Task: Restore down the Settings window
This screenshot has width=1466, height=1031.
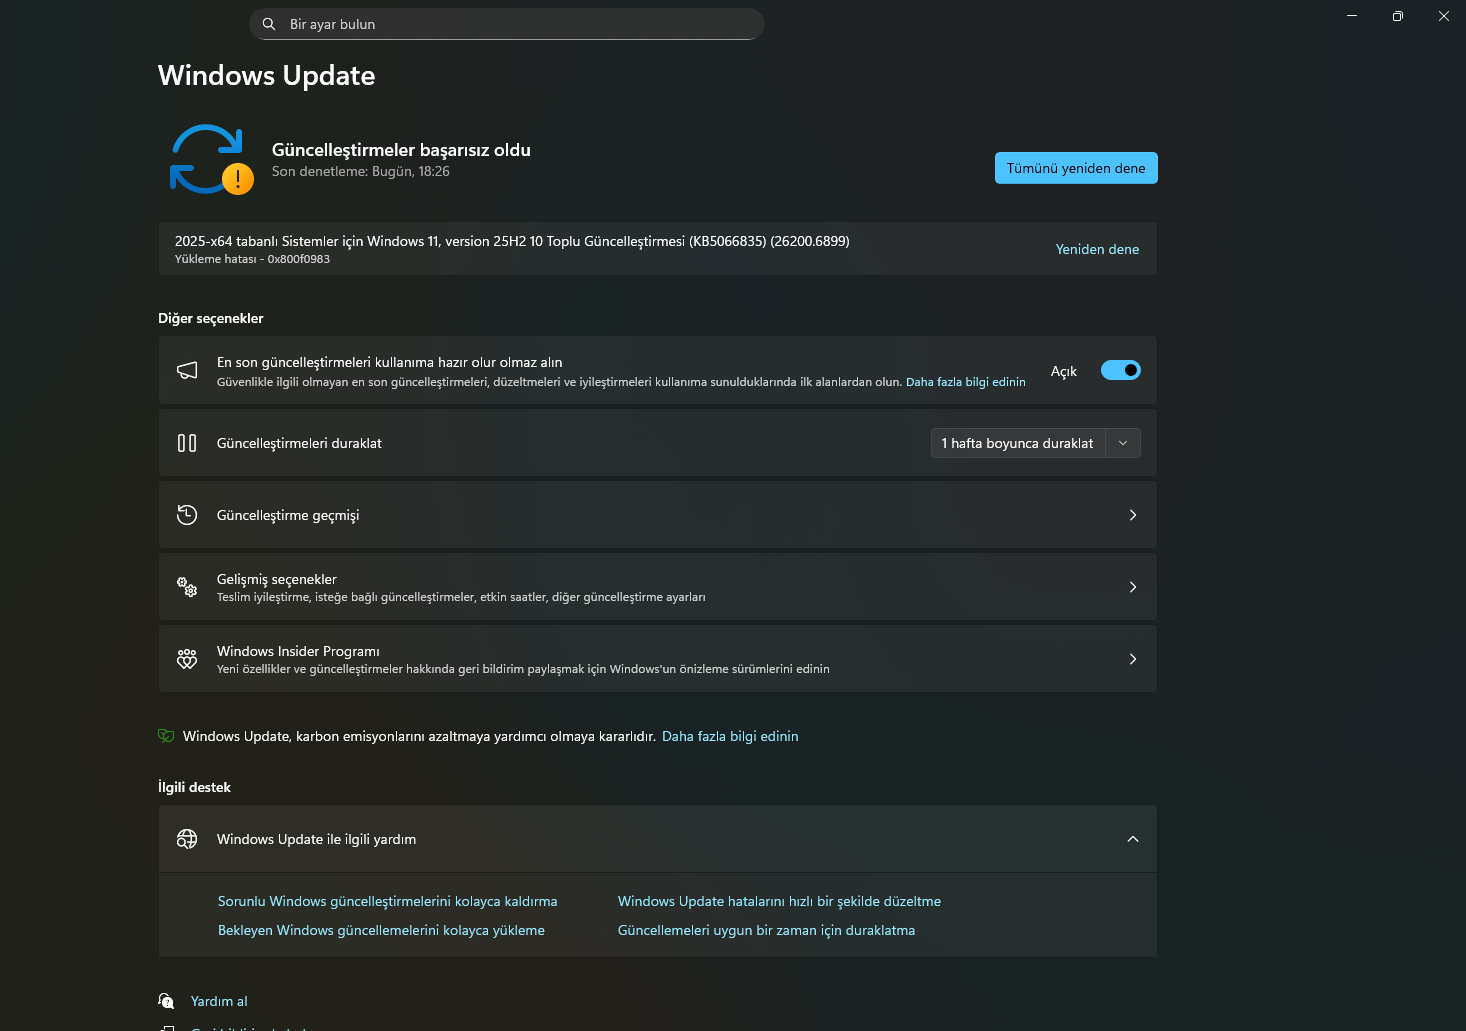Action: (x=1398, y=16)
